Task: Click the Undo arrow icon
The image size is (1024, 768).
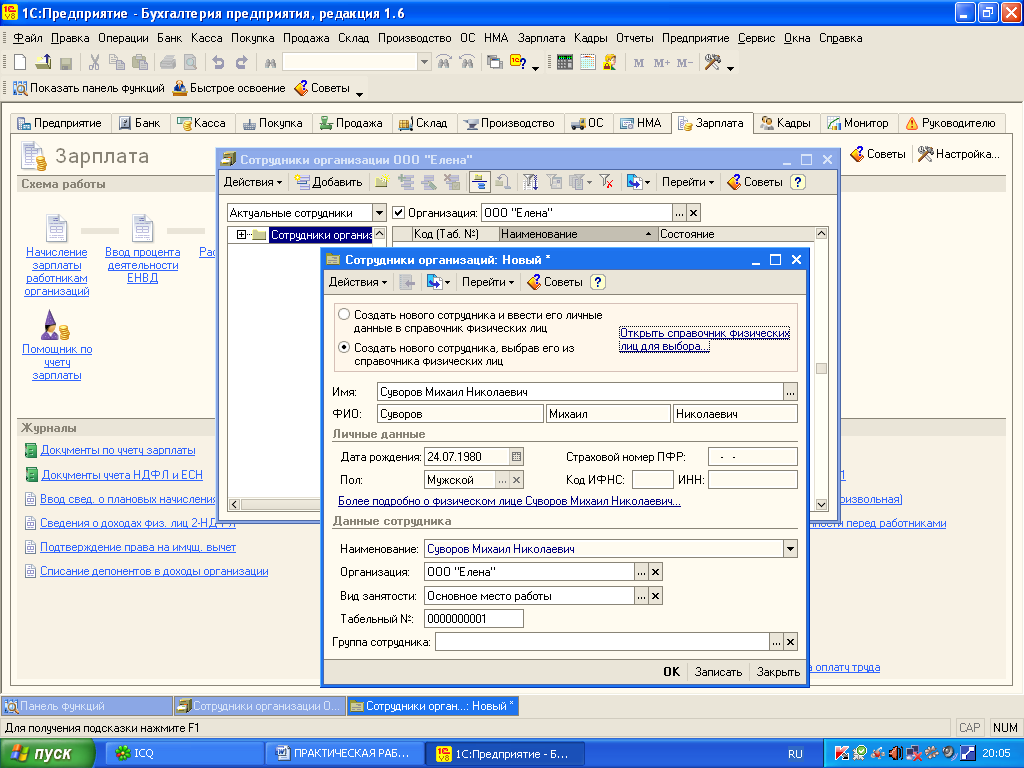Action: (x=219, y=63)
